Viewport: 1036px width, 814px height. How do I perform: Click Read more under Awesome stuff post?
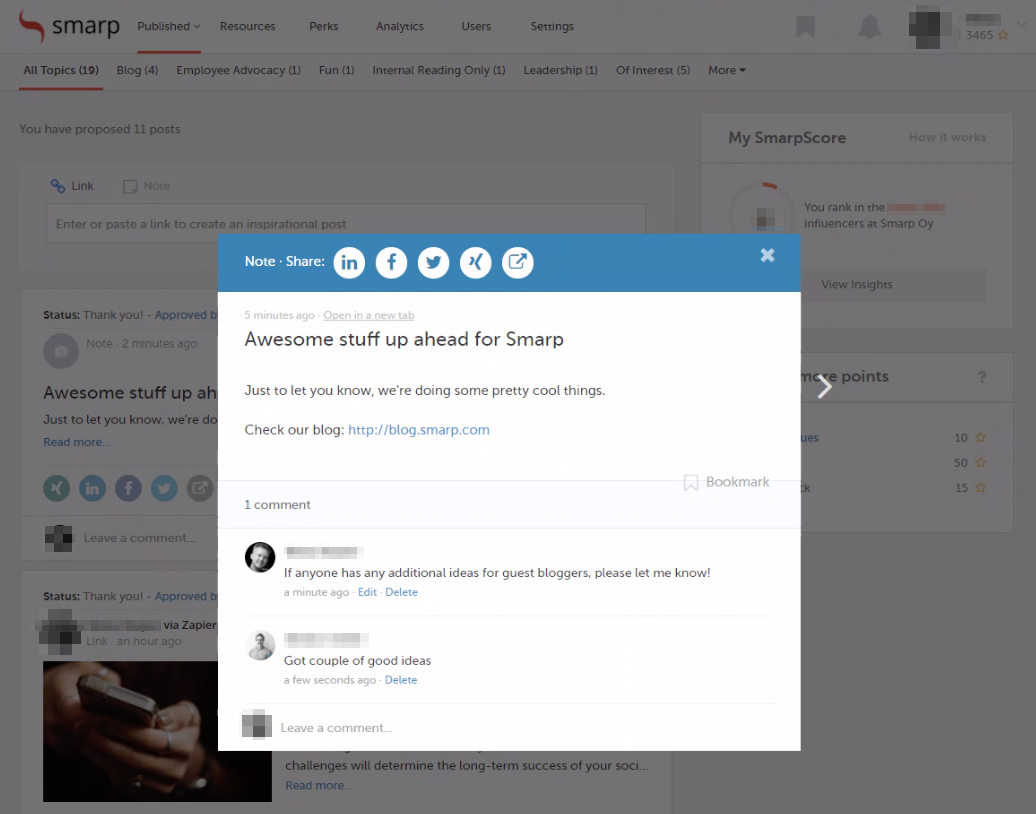tap(77, 442)
